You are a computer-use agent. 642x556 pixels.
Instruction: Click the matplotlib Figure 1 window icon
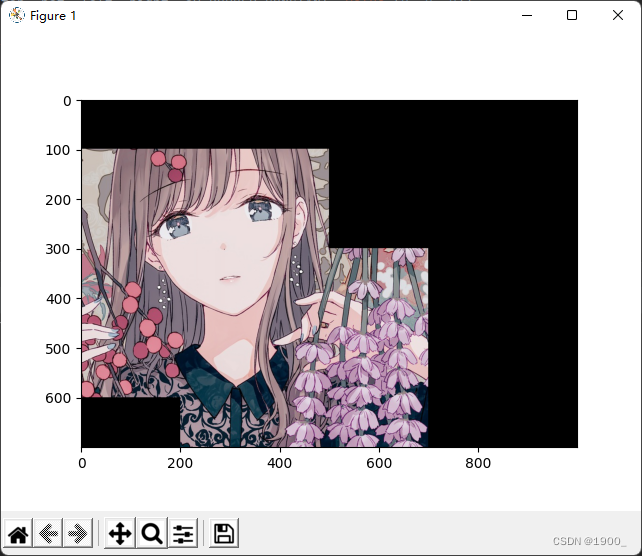(x=16, y=16)
